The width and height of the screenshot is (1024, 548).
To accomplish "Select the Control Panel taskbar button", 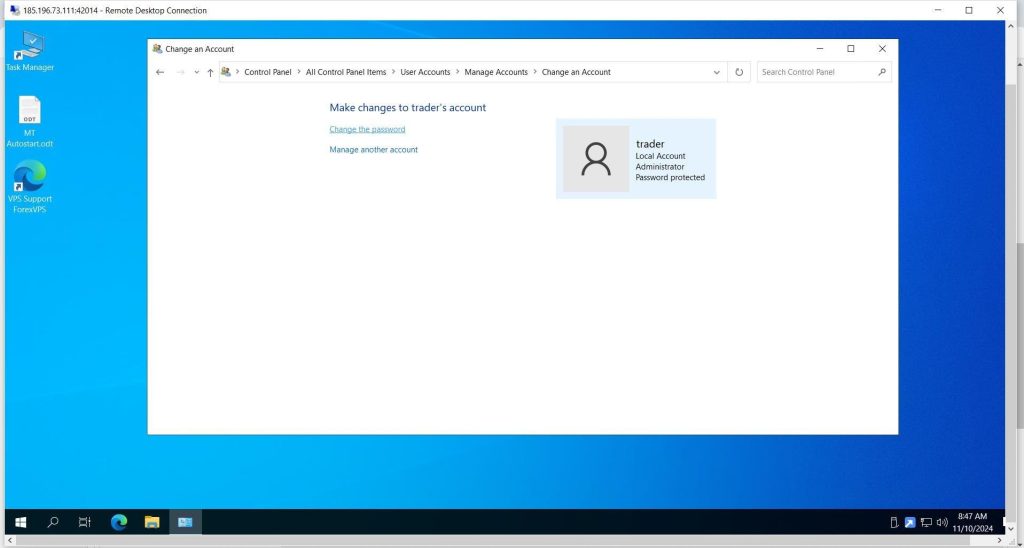I will click(185, 522).
